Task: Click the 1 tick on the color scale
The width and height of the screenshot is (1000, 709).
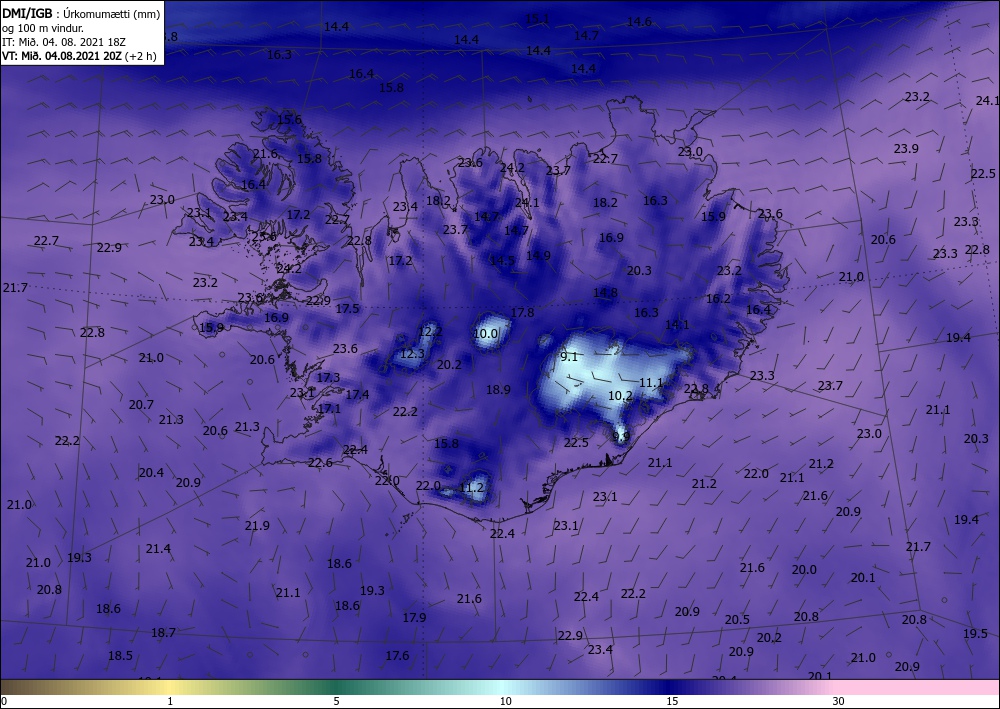Action: (170, 701)
